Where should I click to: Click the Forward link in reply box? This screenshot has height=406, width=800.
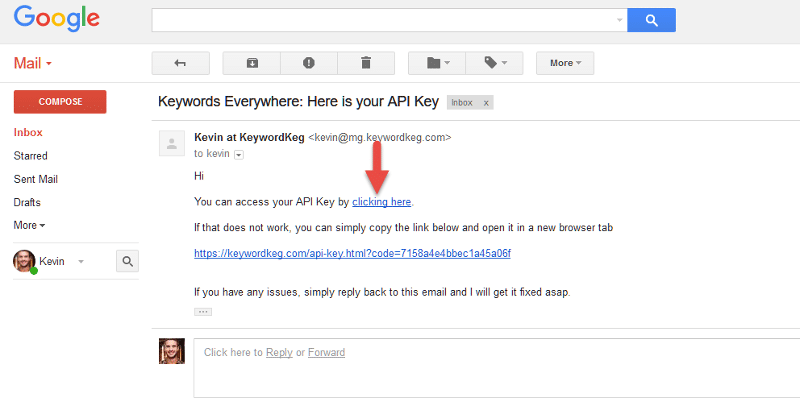327,352
